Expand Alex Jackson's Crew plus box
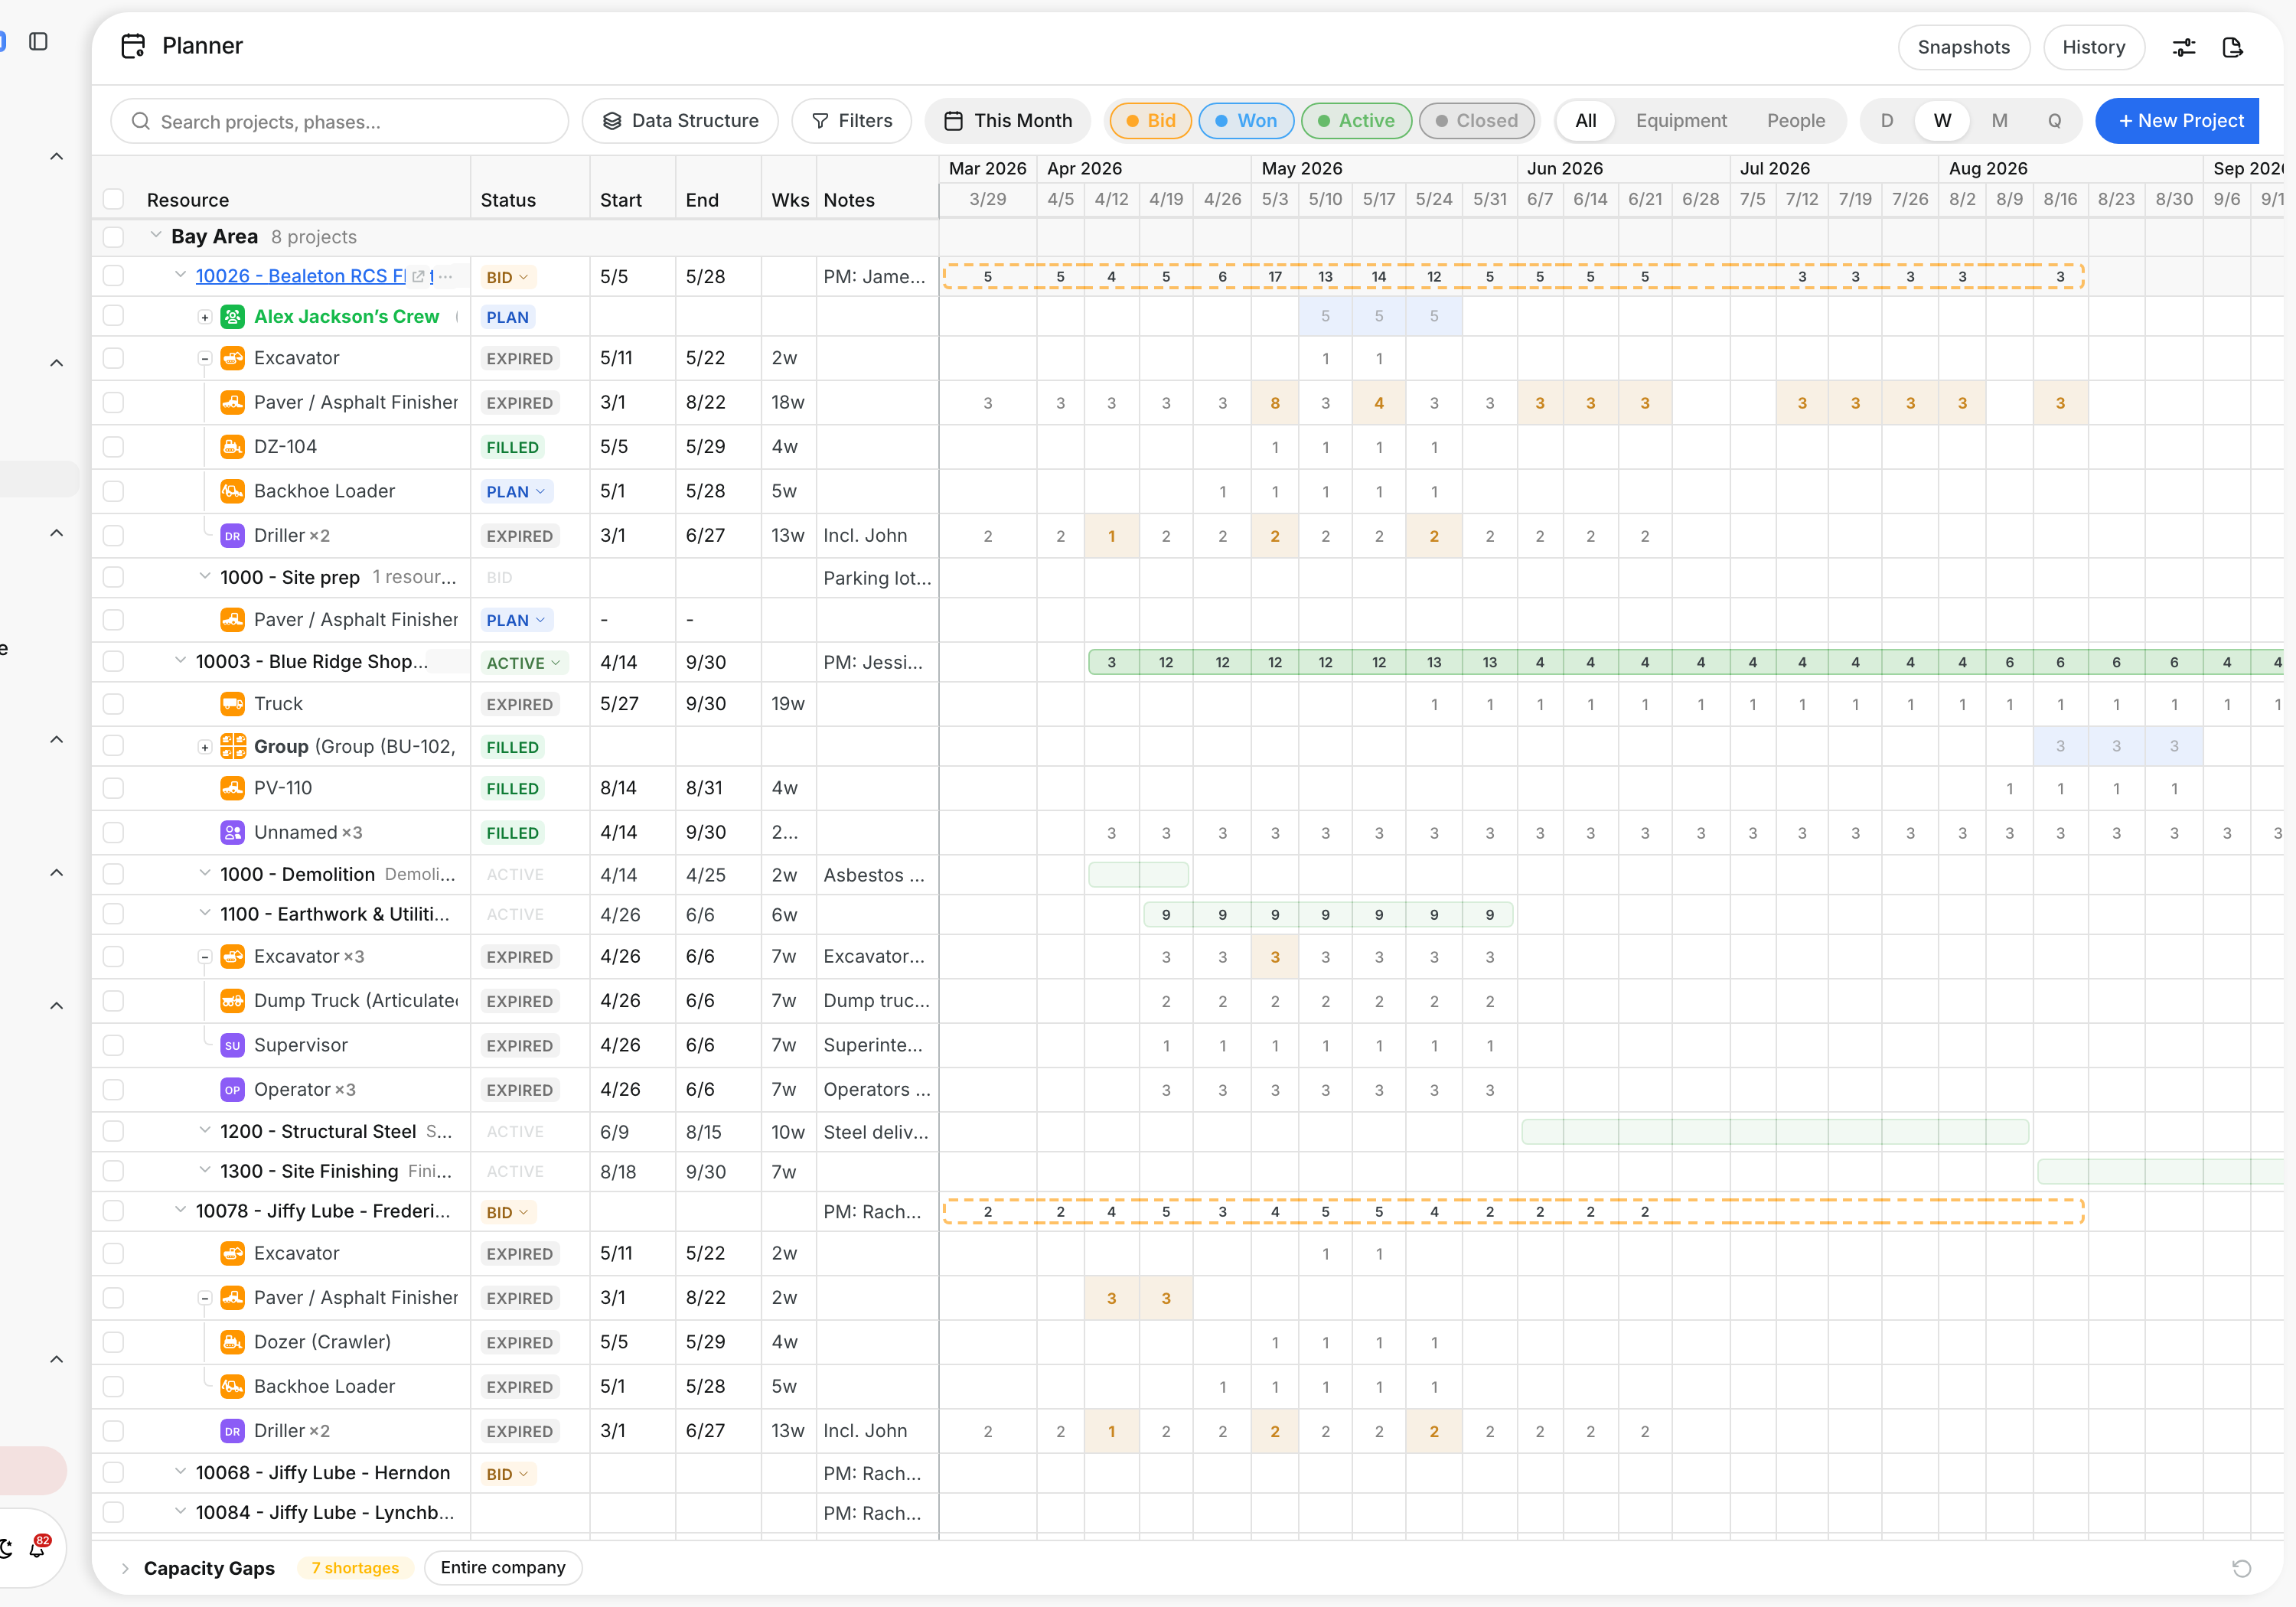This screenshot has height=1607, width=2296. pyautogui.click(x=204, y=317)
